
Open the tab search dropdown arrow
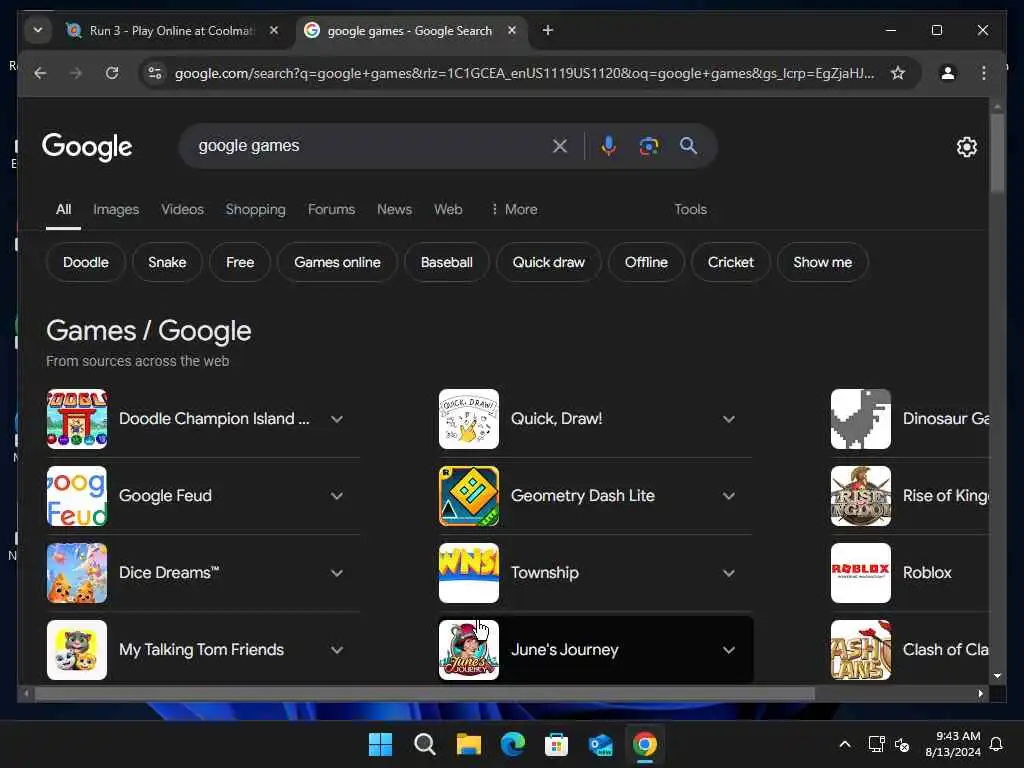[38, 30]
